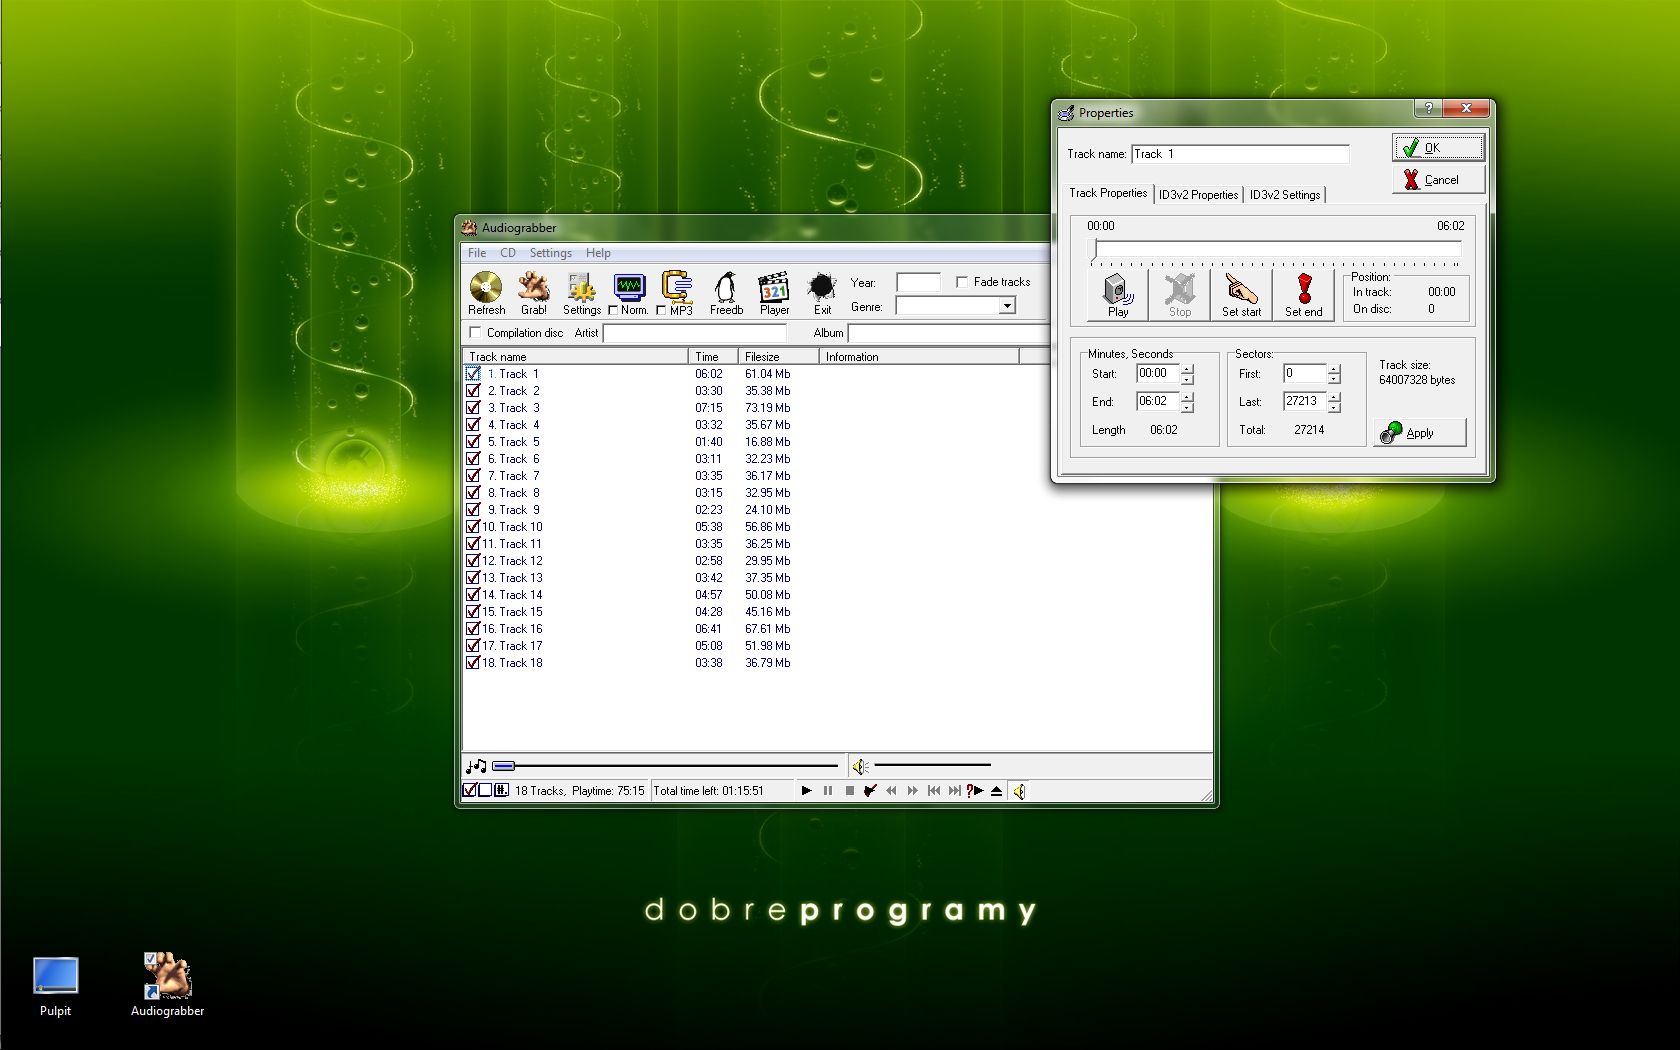
Task: Click the volume speaker icon beside the volume slider
Action: 860,766
